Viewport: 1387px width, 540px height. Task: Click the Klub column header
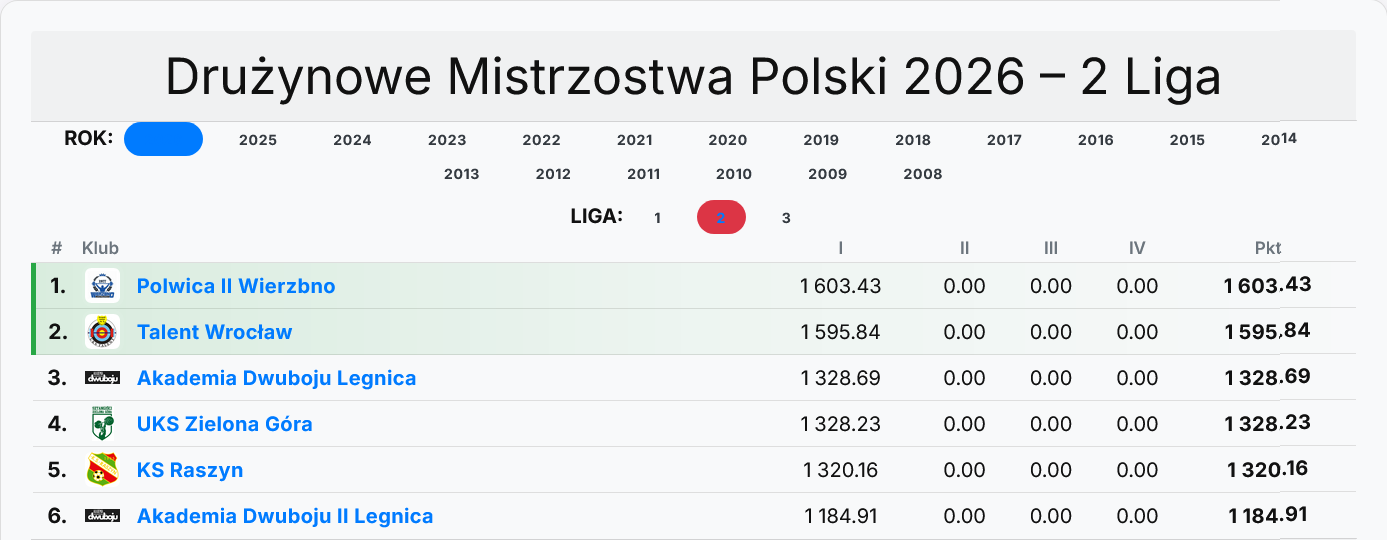[100, 248]
